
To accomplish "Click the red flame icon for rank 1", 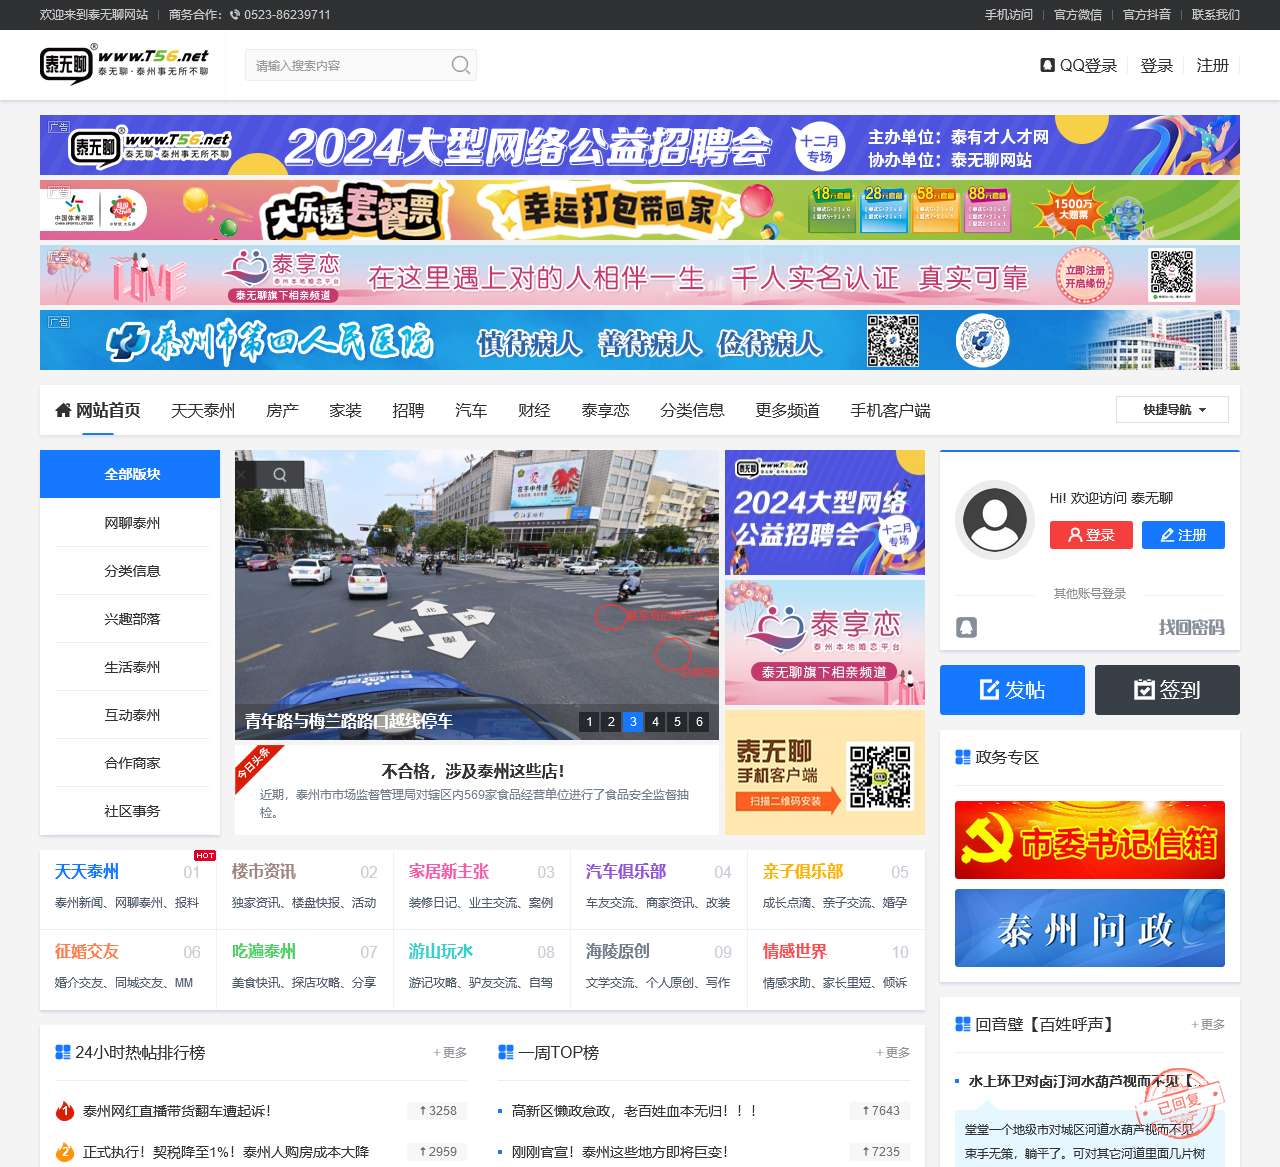I will [65, 1111].
